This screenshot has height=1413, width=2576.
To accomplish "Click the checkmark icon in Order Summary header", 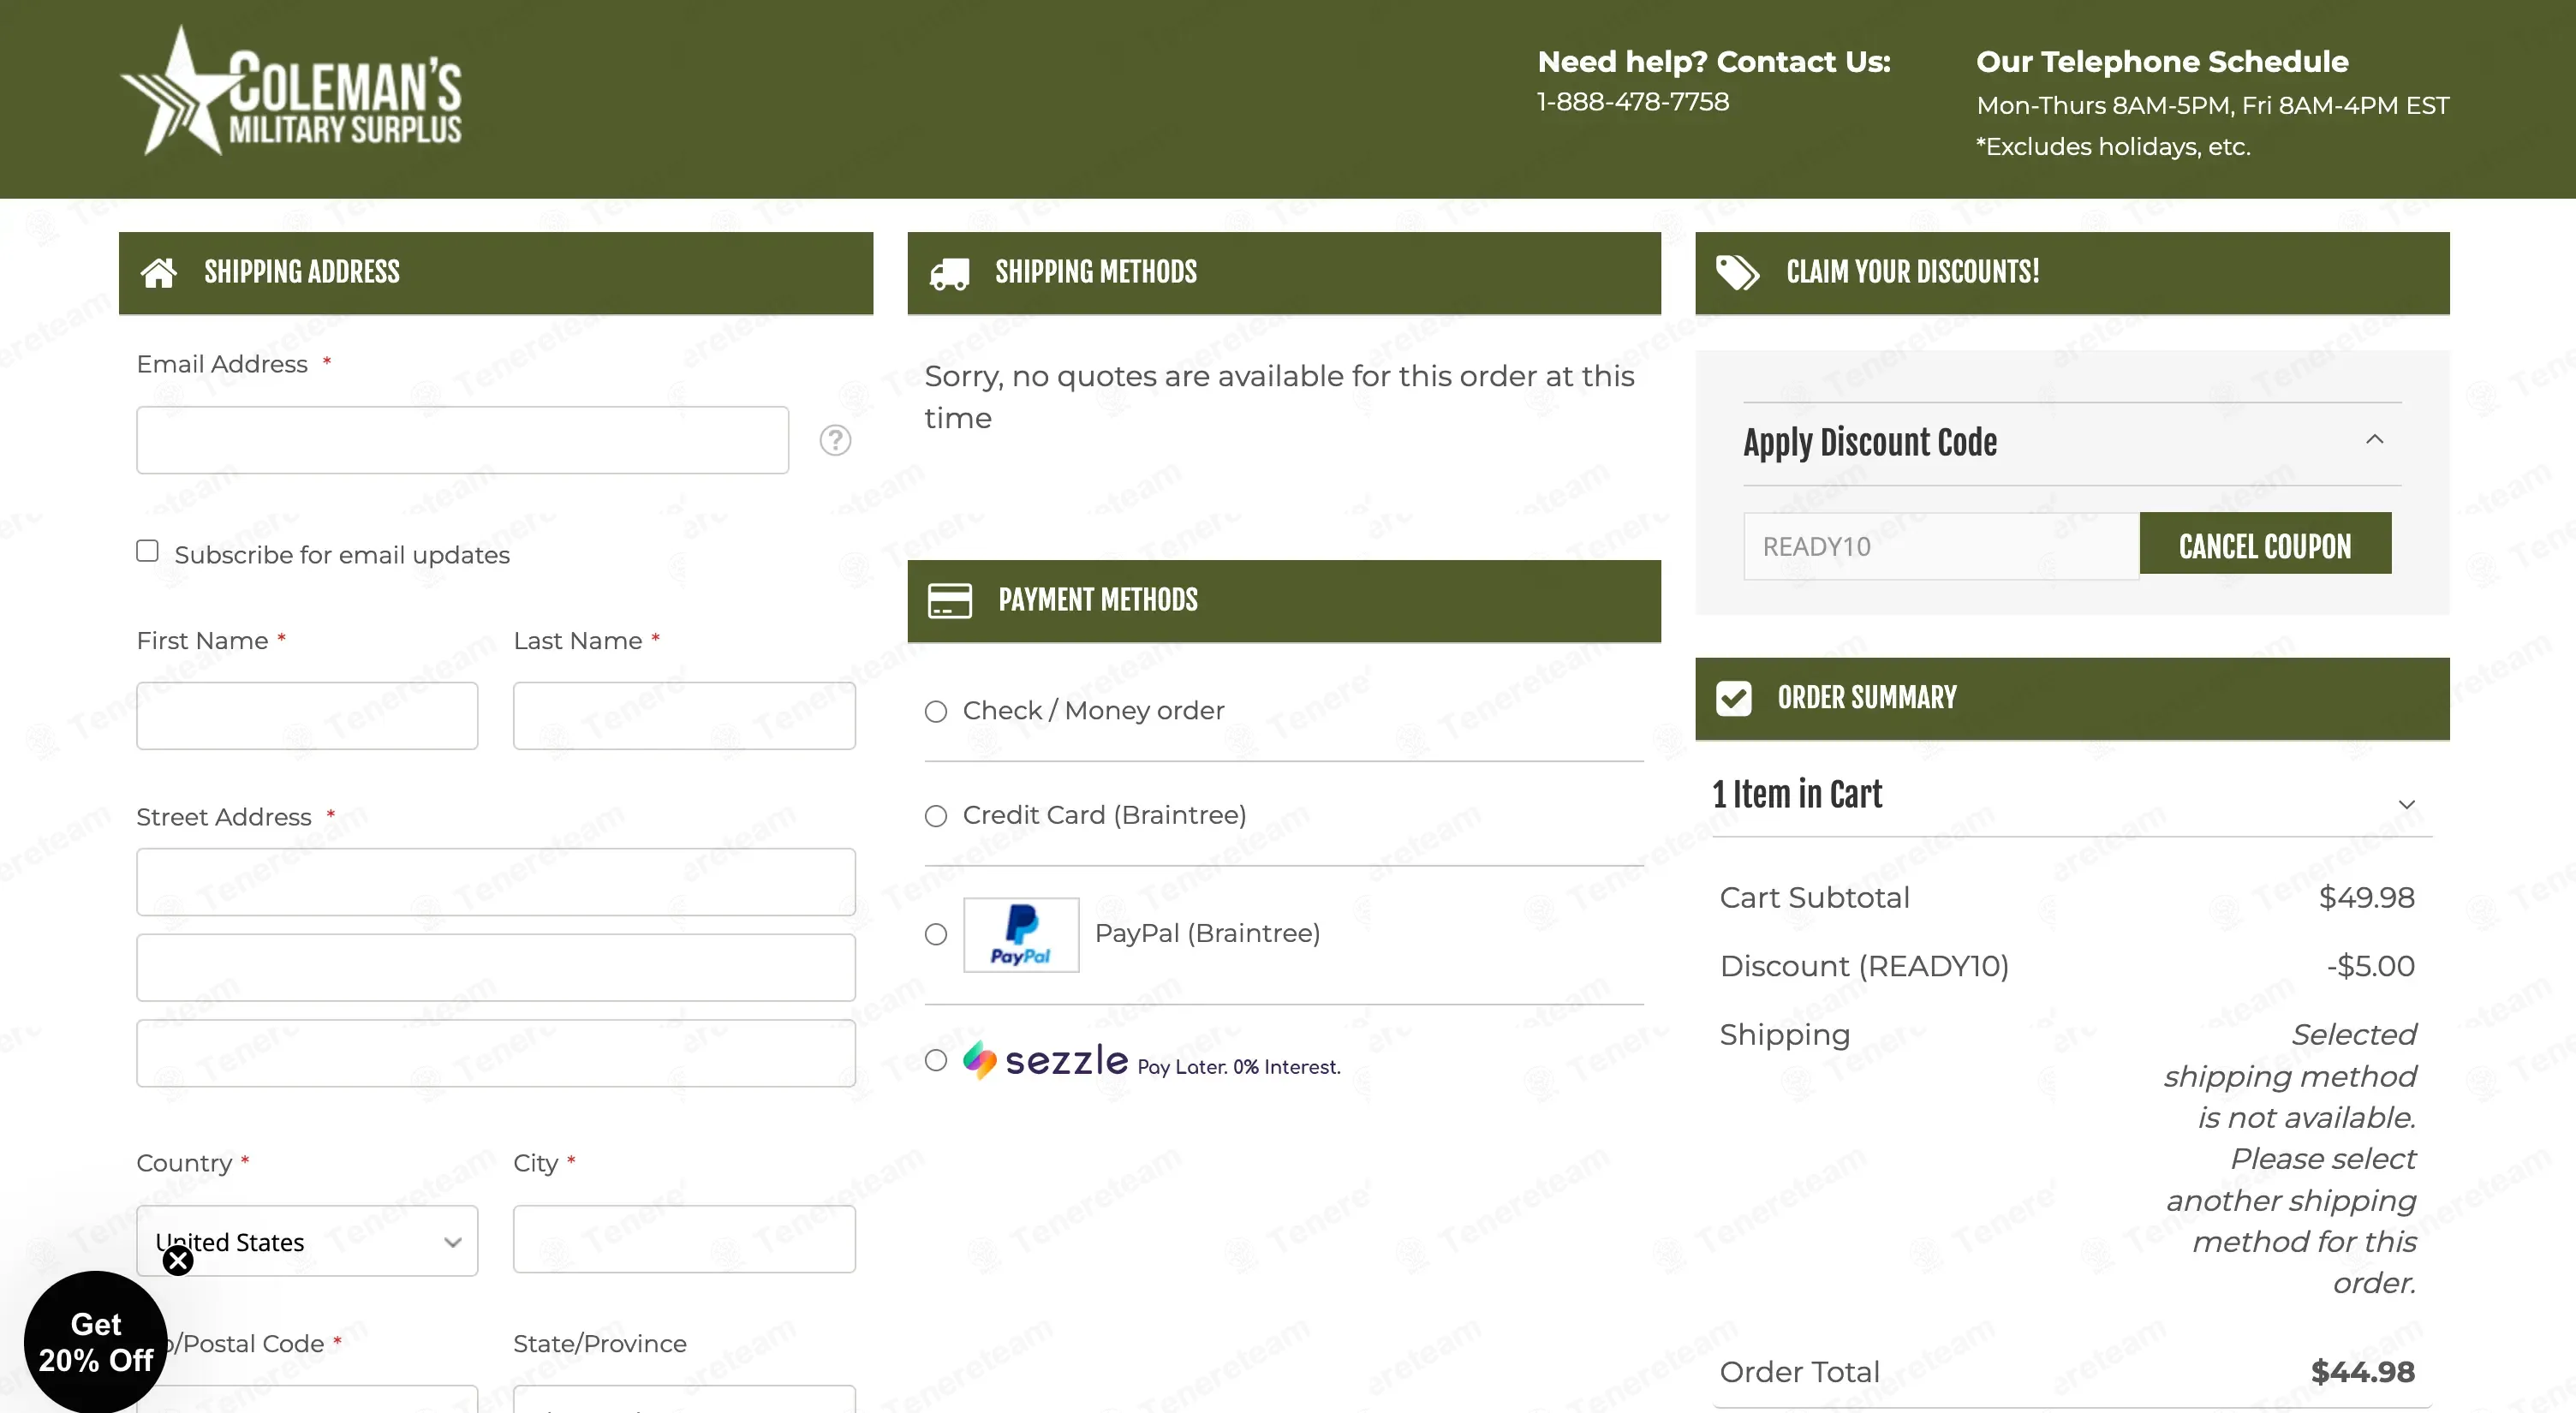I will click(1734, 698).
